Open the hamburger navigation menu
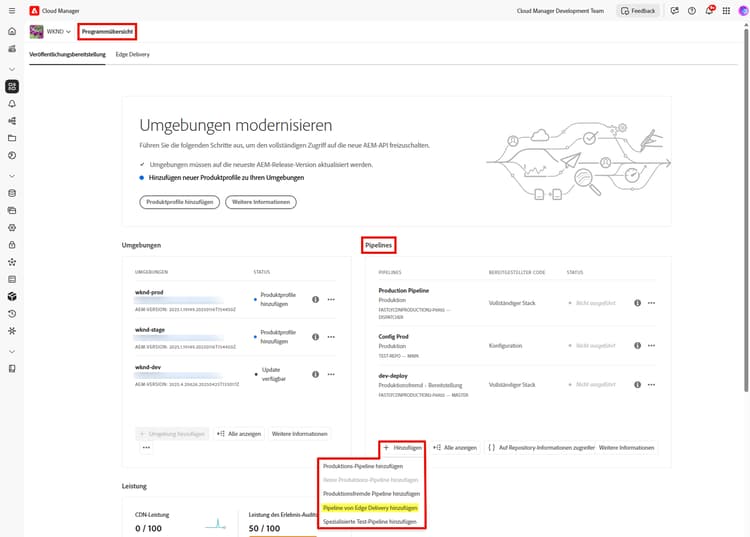 pos(12,11)
